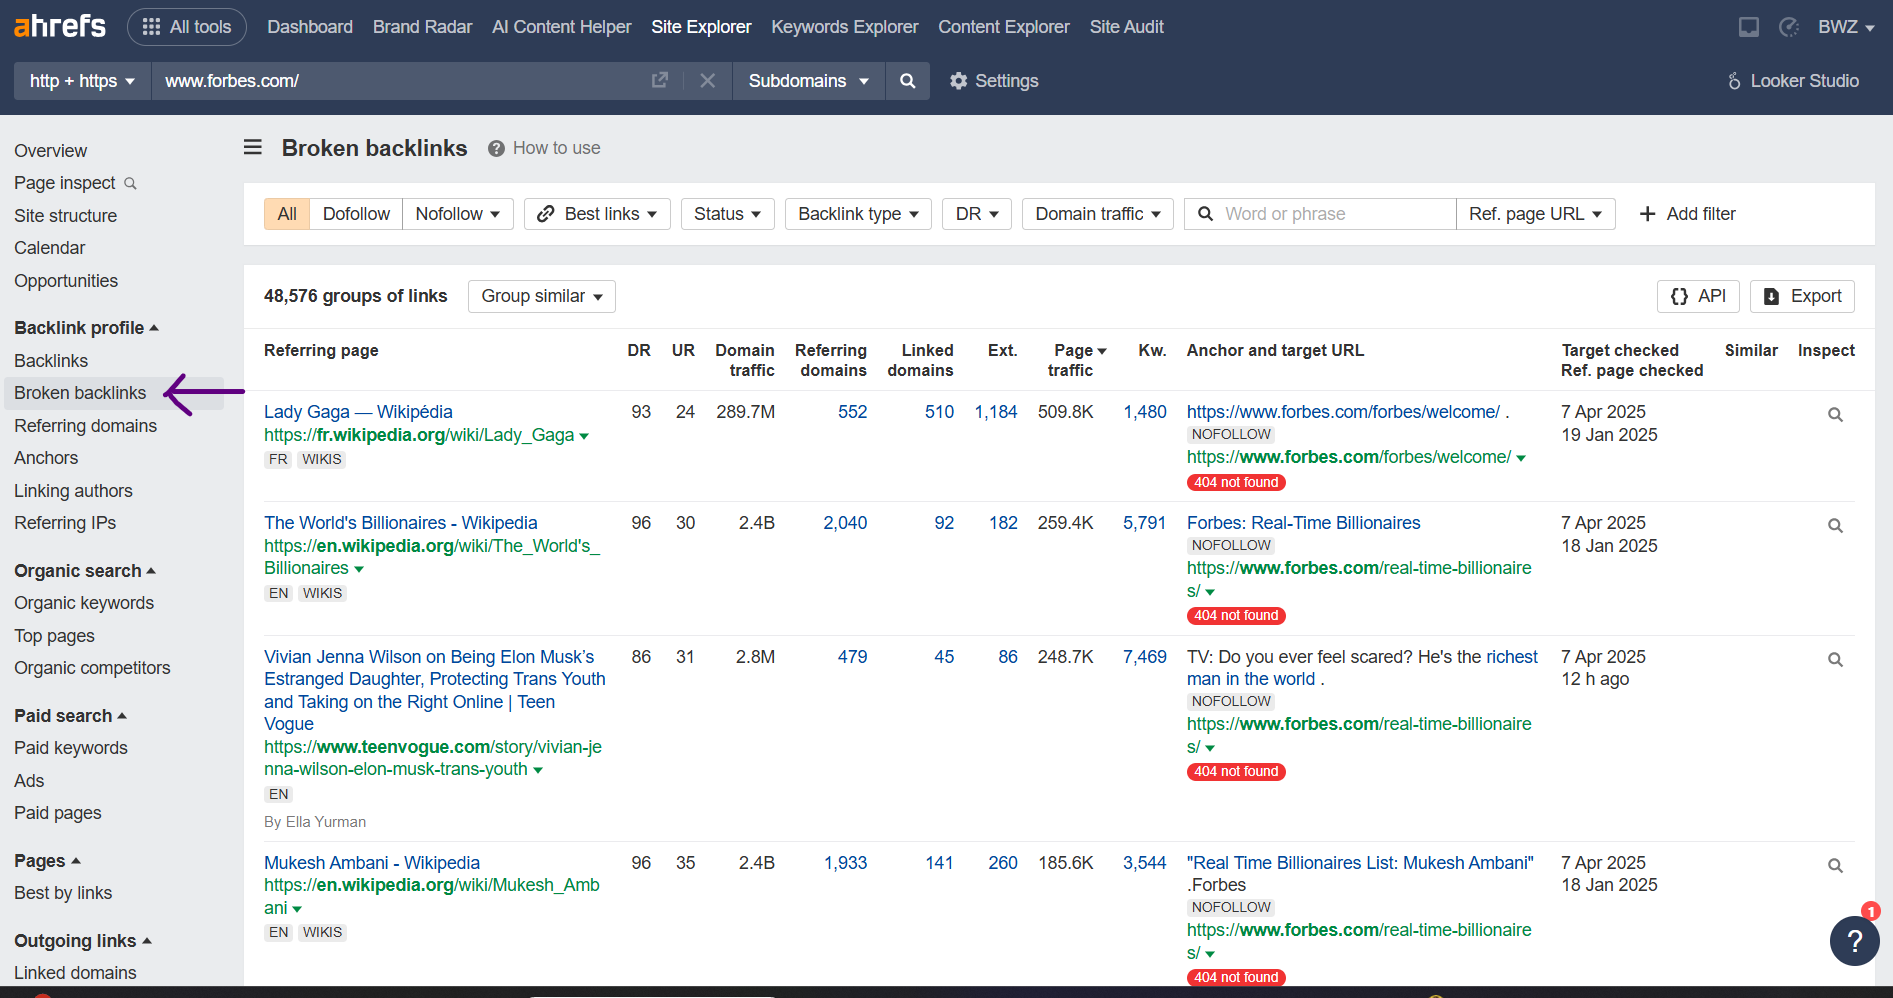The image size is (1893, 998).
Task: Open Linked domains in sidebar
Action: tap(75, 973)
